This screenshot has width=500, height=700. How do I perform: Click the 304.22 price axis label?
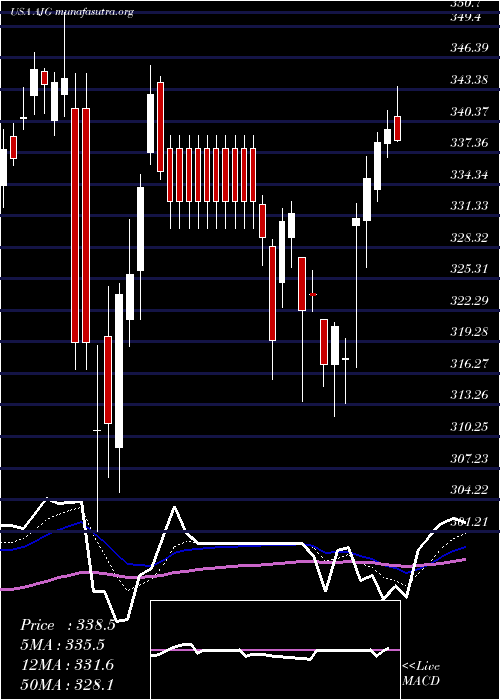[469, 490]
